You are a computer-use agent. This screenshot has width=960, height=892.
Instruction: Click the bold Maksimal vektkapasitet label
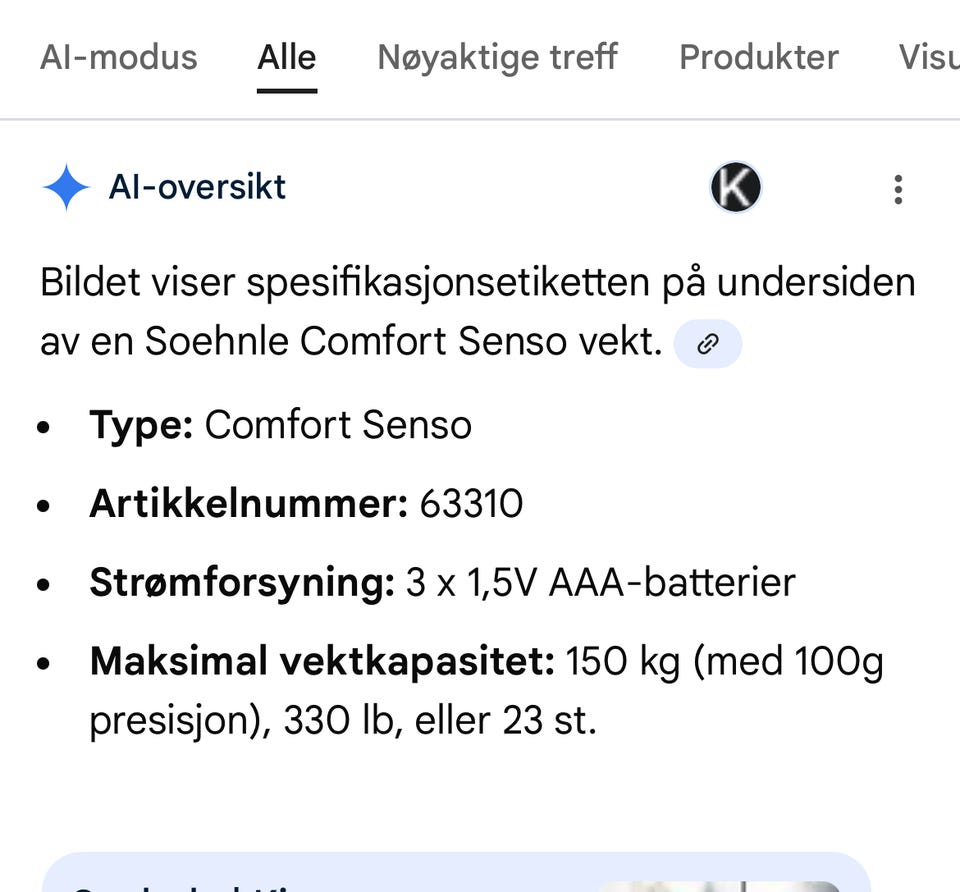pyautogui.click(x=321, y=661)
